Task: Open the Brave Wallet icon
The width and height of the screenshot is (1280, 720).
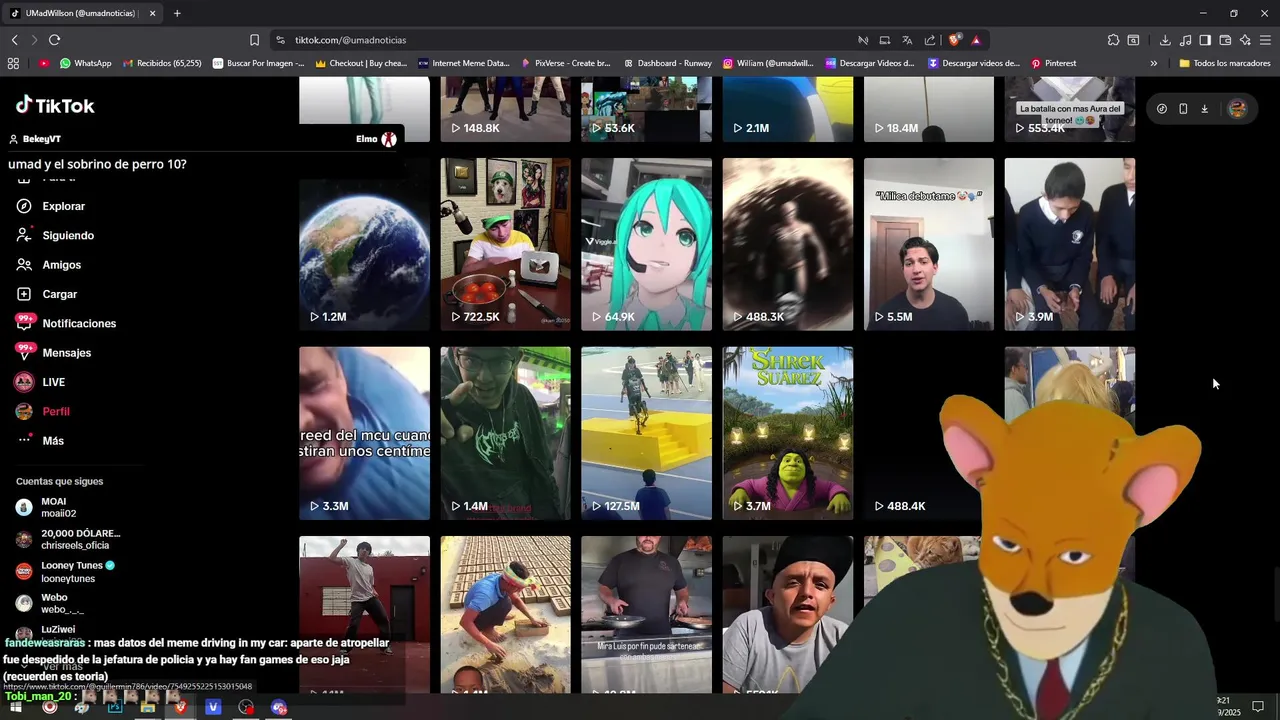Action: point(1225,40)
